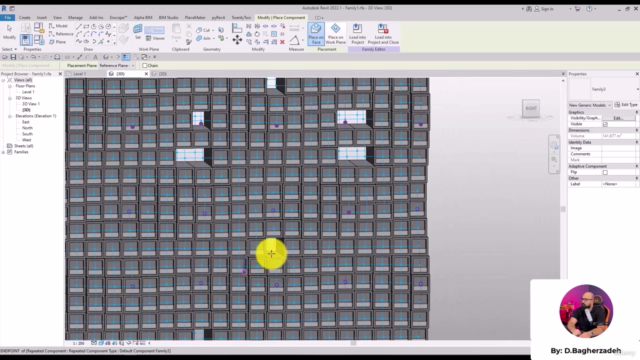Click the Help question mark icon
Viewport: 640px width, 360px height.
pos(589,9)
